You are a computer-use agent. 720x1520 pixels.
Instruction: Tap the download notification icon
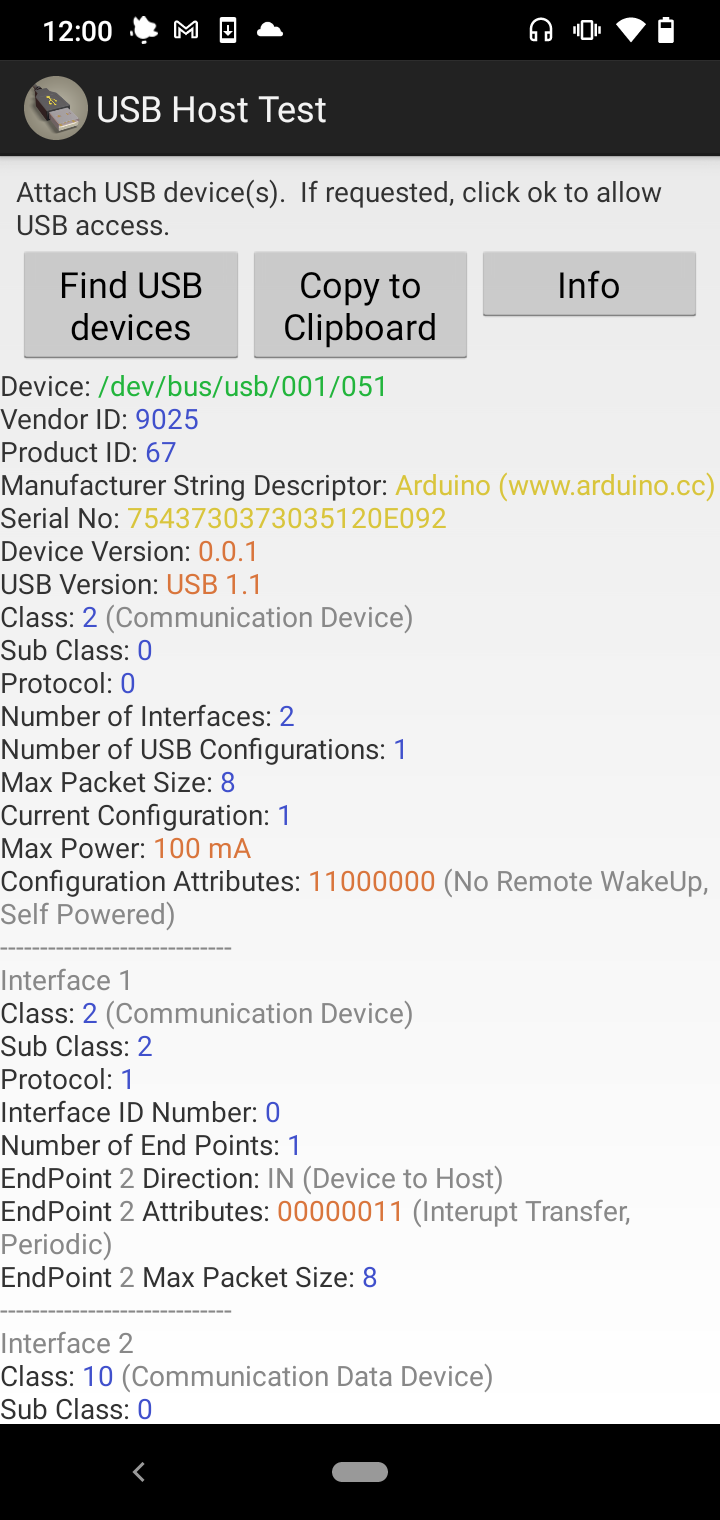tap(228, 31)
